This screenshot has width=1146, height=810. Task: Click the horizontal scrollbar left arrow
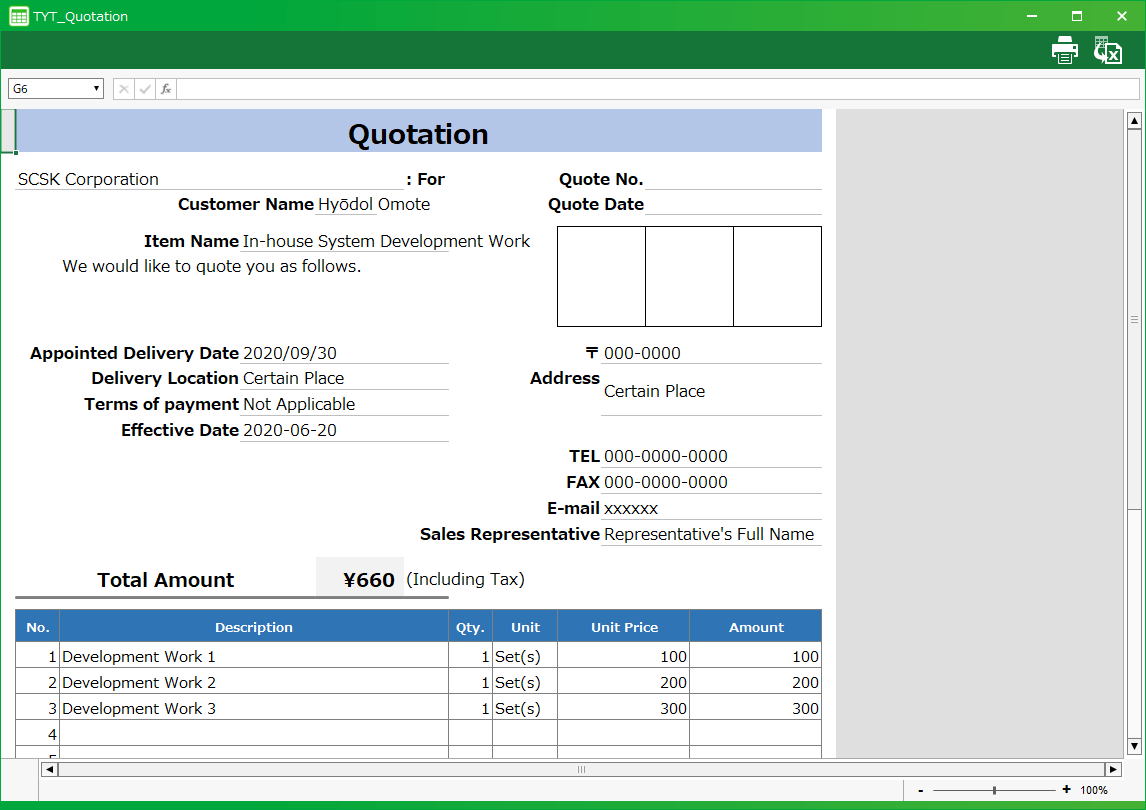[x=49, y=770]
